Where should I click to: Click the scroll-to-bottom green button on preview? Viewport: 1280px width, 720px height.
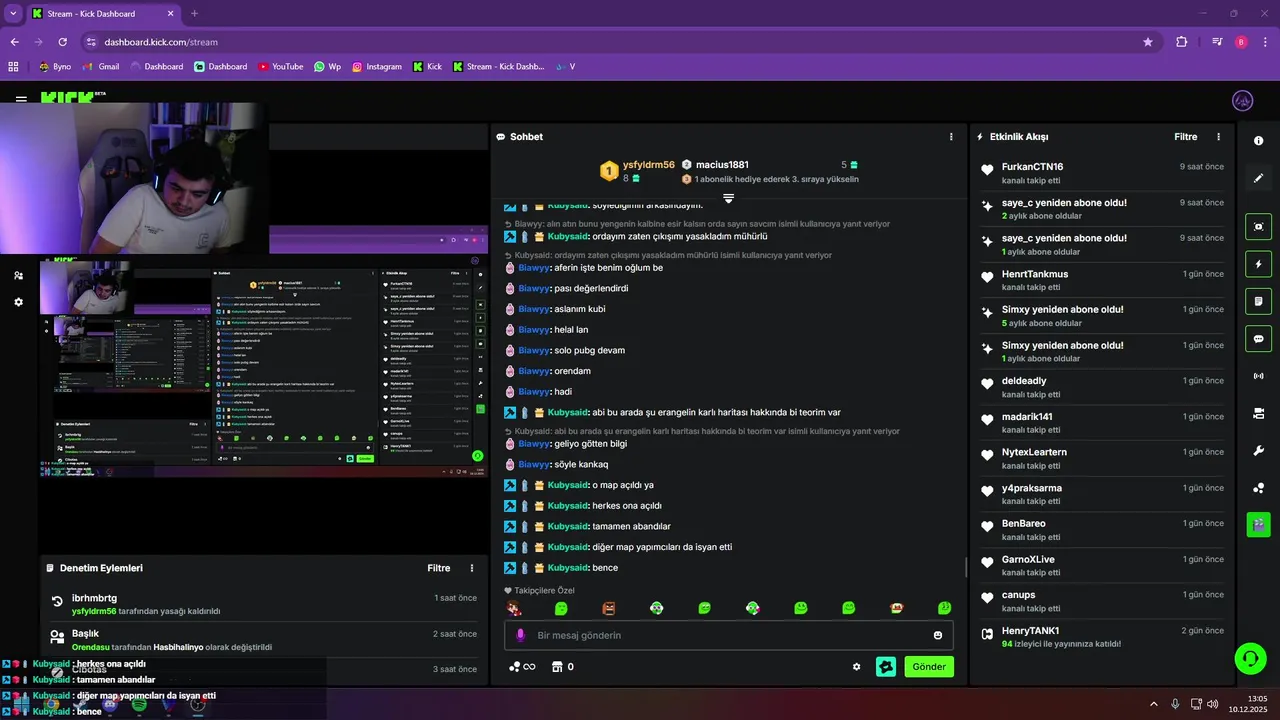[477, 456]
